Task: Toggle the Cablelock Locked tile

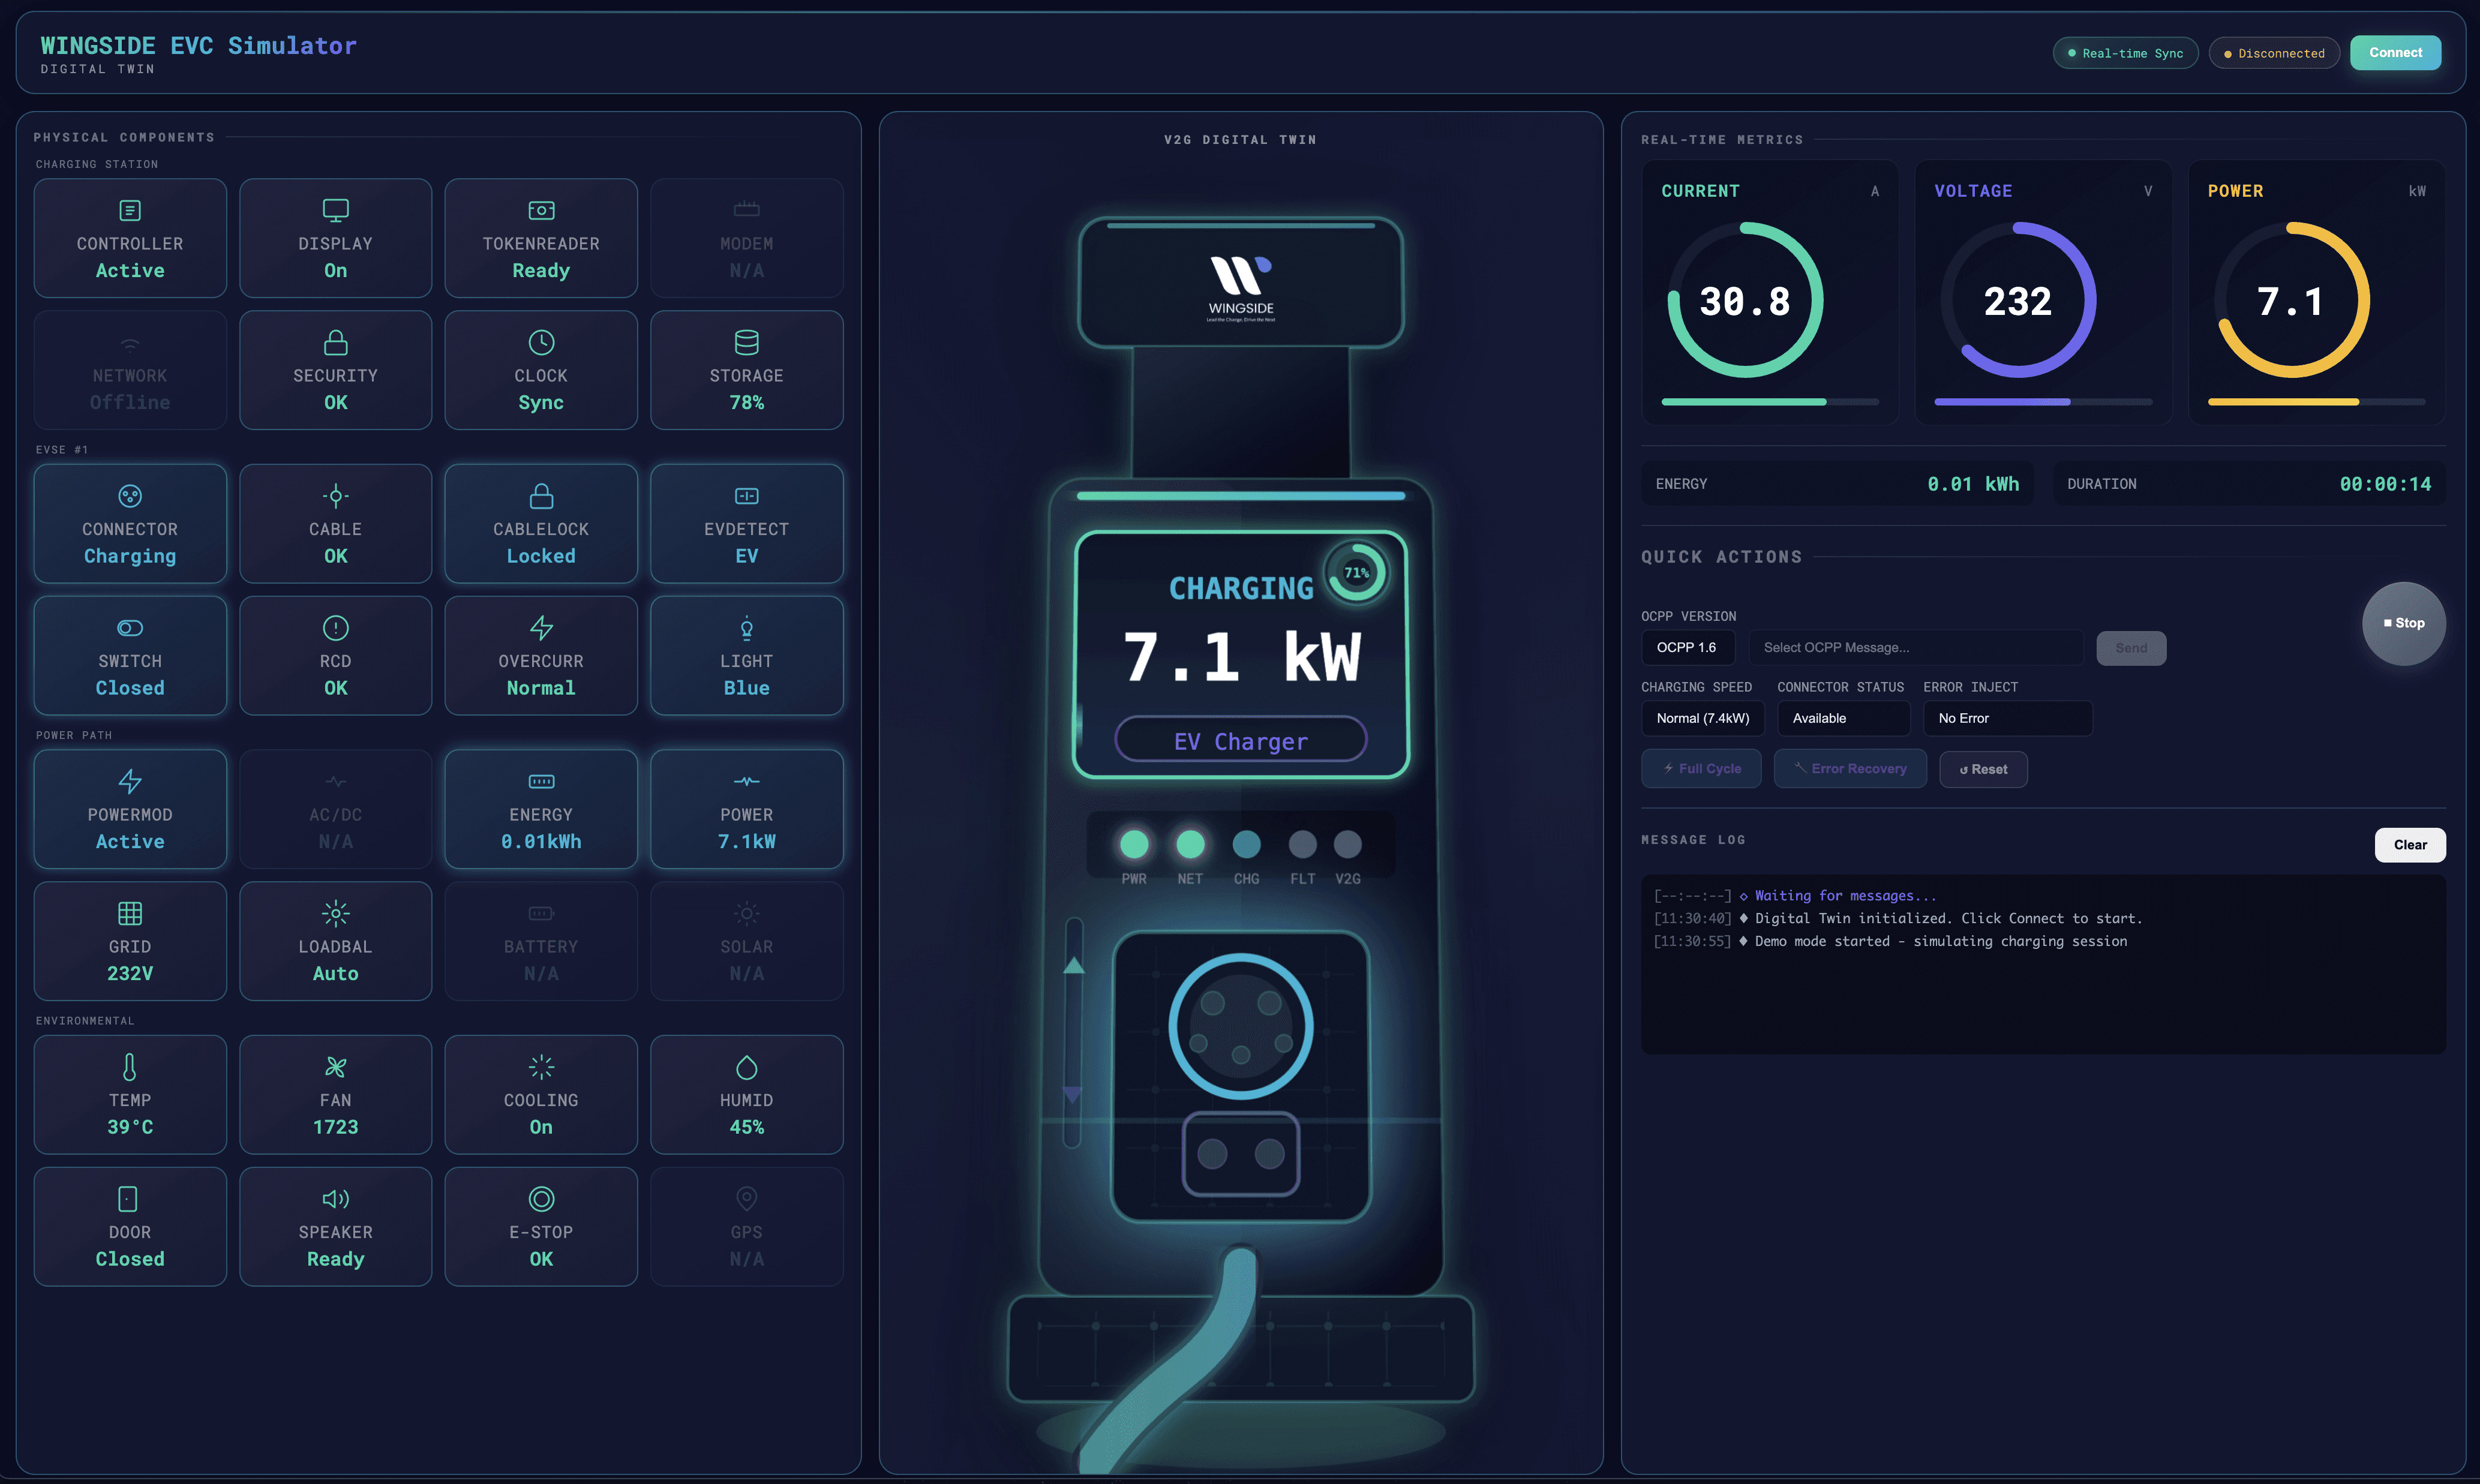Action: coord(541,524)
